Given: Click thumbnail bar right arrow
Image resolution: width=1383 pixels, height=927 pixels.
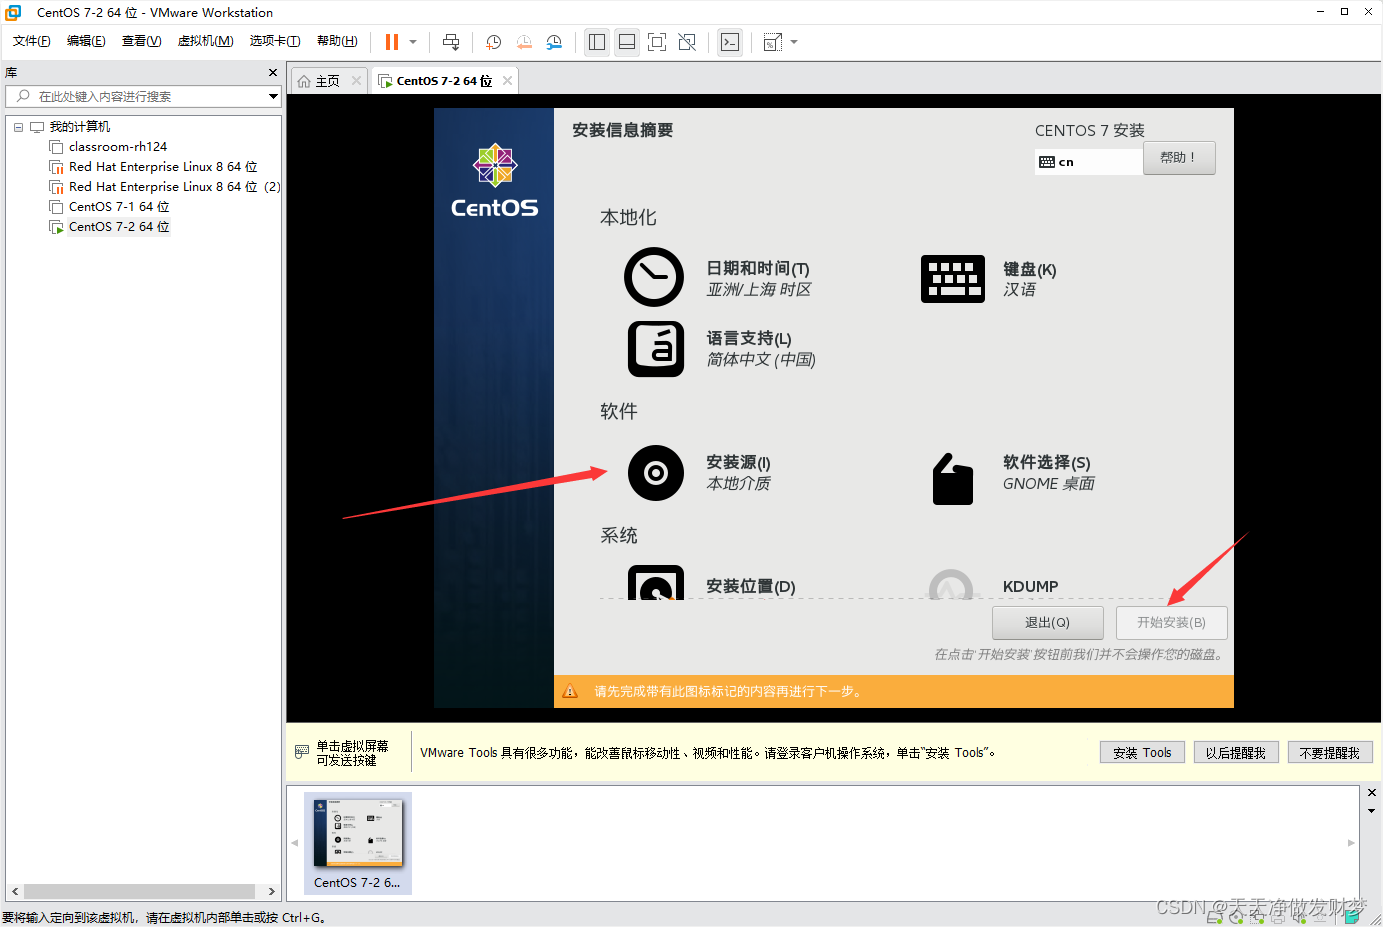Looking at the screenshot, I should tap(1351, 843).
